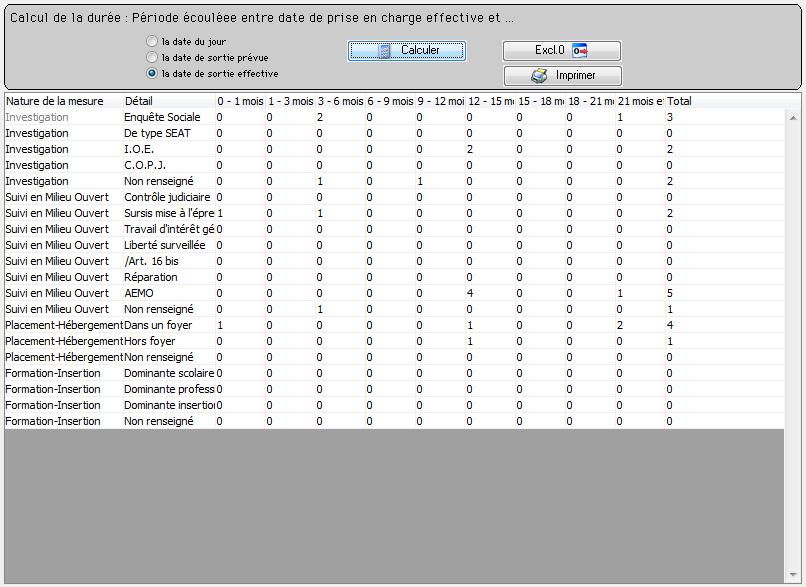Select the 'De type SEAT' row
Screen dimensions: 806x587
(394, 133)
